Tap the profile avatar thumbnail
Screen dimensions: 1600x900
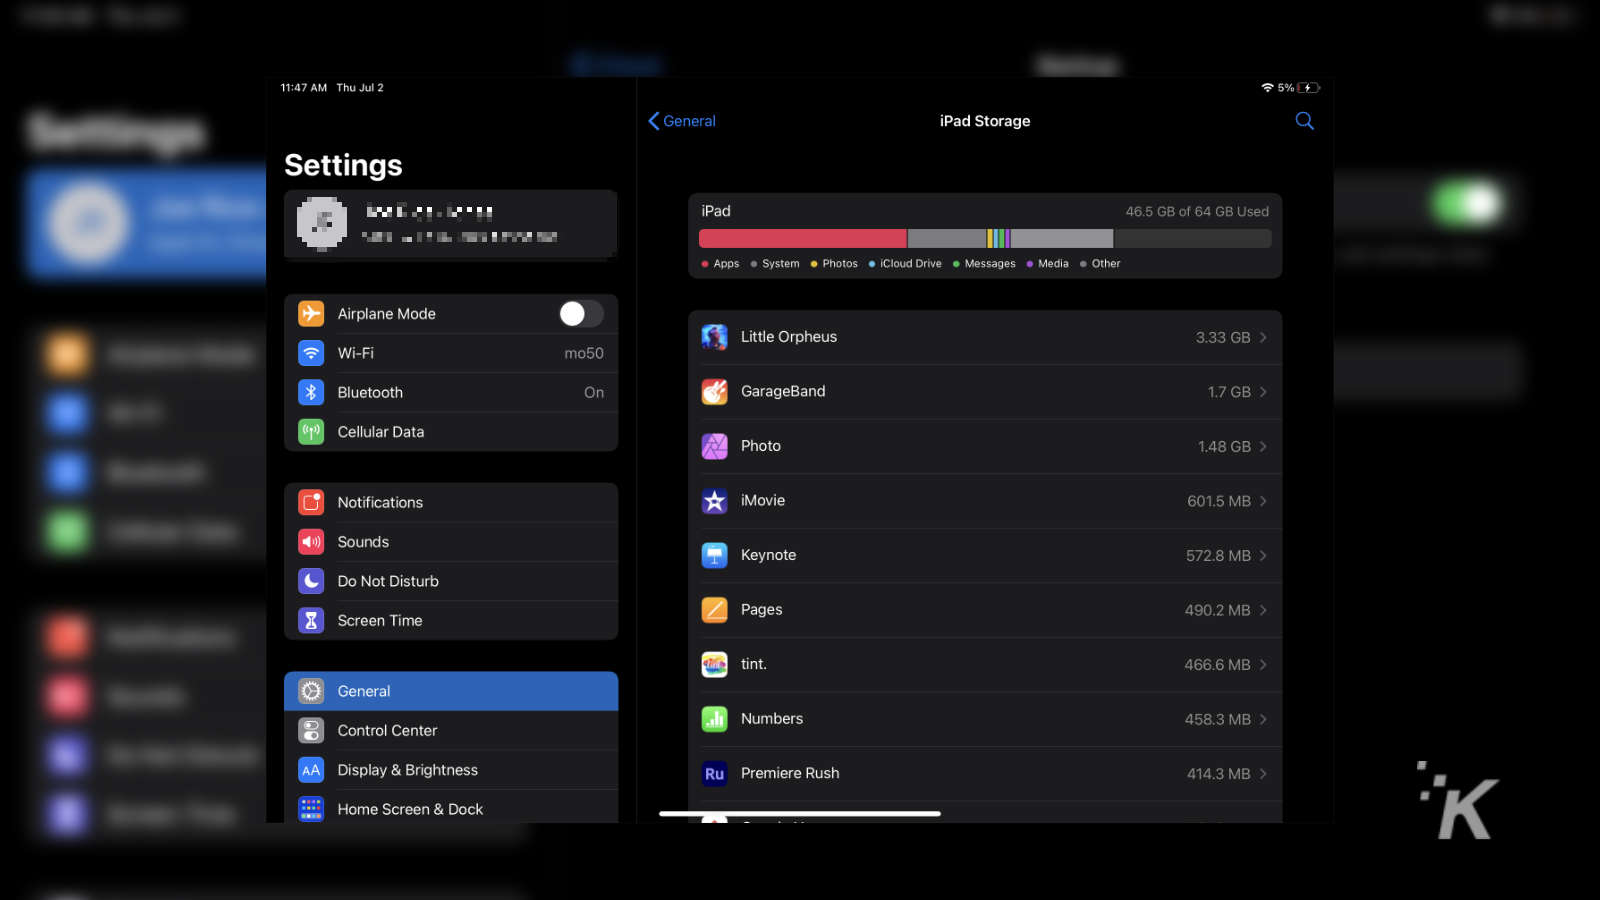(322, 223)
